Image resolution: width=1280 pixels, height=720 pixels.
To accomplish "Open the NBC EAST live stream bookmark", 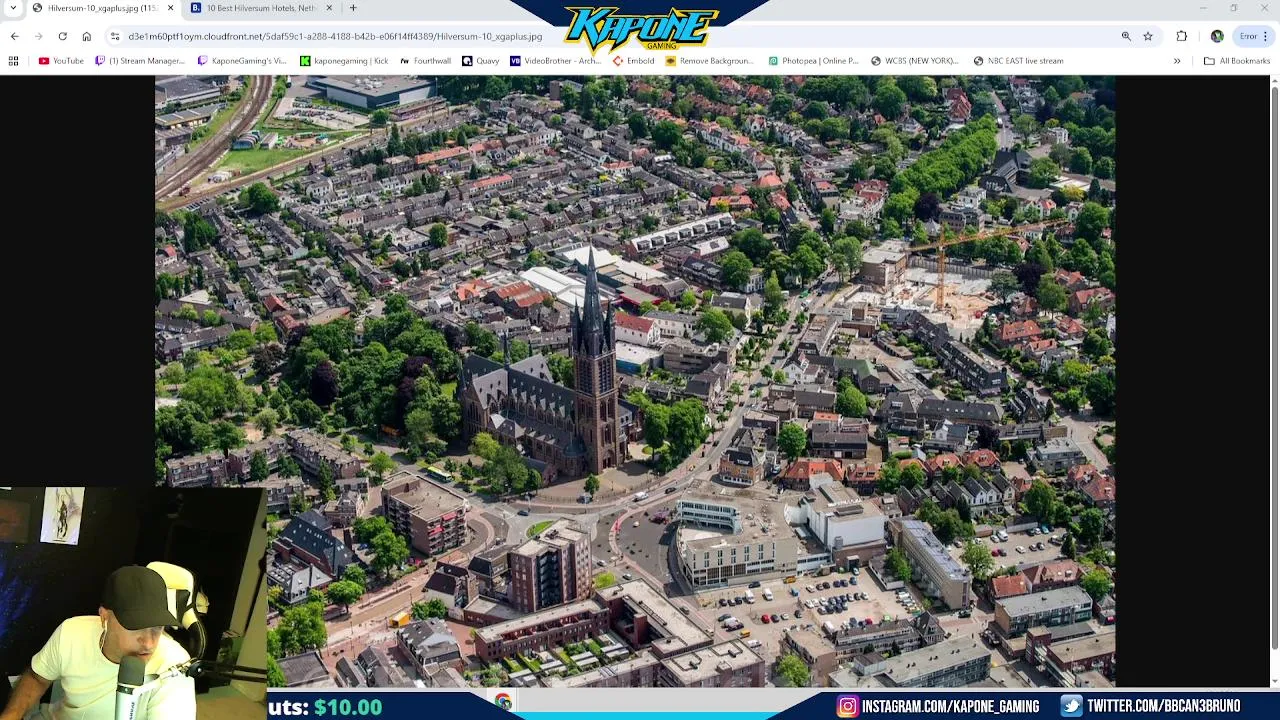I will pyautogui.click(x=1018, y=61).
